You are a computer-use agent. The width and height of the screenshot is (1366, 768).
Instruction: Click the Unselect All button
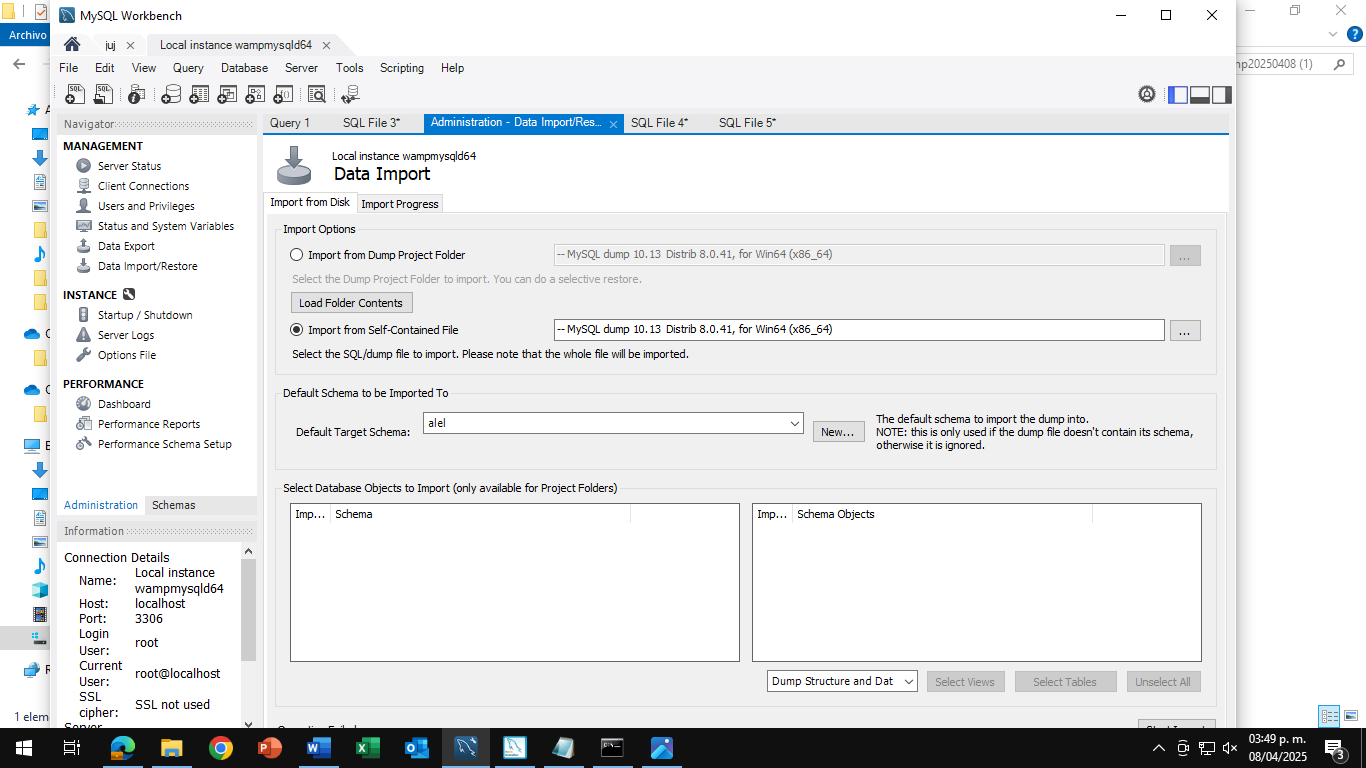coord(1163,682)
